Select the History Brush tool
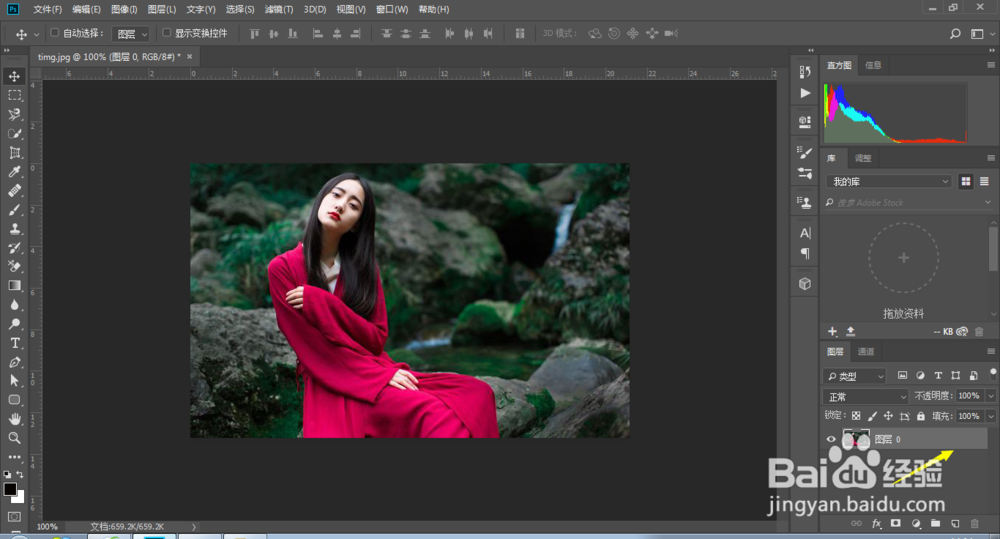Image resolution: width=1000 pixels, height=539 pixels. click(14, 247)
